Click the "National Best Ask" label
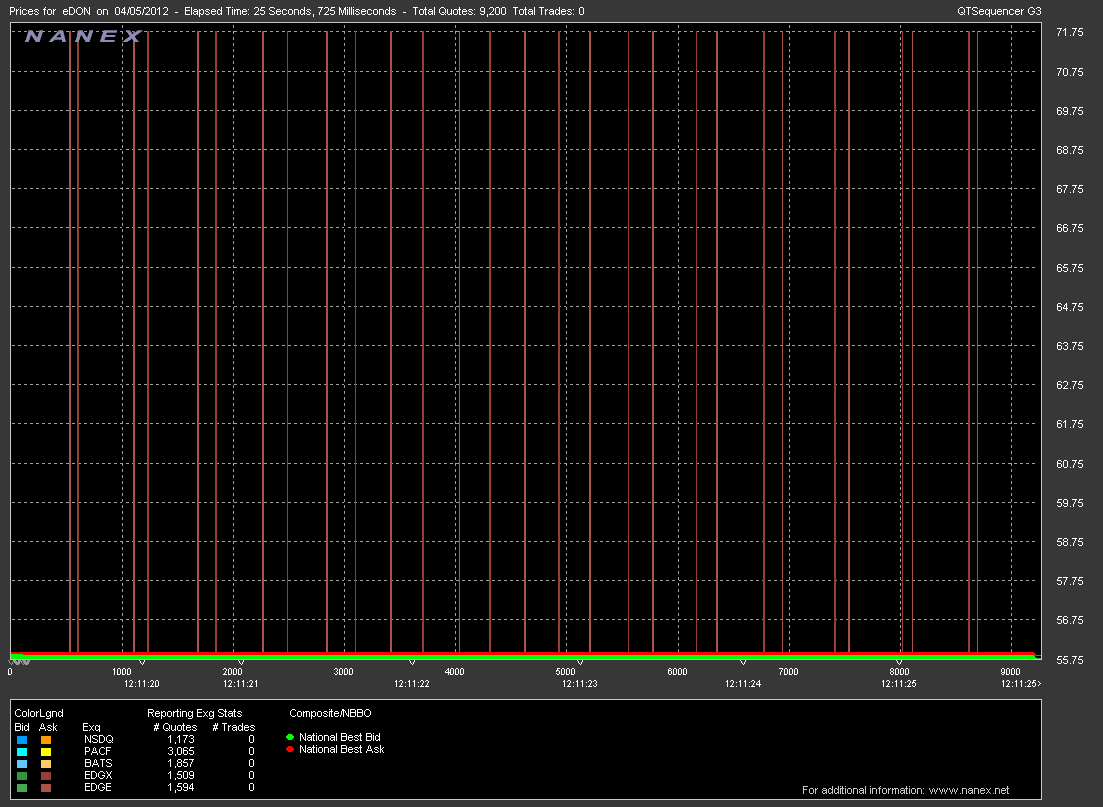Screen dimensions: 1103x807 (341, 749)
